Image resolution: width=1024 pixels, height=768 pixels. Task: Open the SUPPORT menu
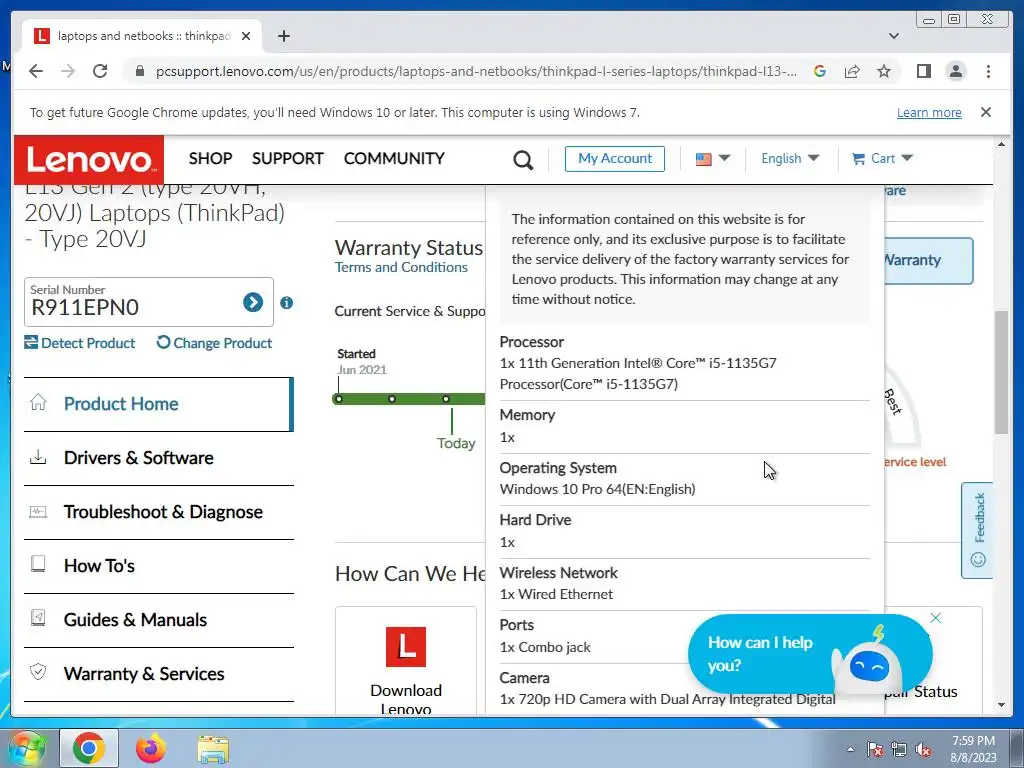[x=287, y=159]
